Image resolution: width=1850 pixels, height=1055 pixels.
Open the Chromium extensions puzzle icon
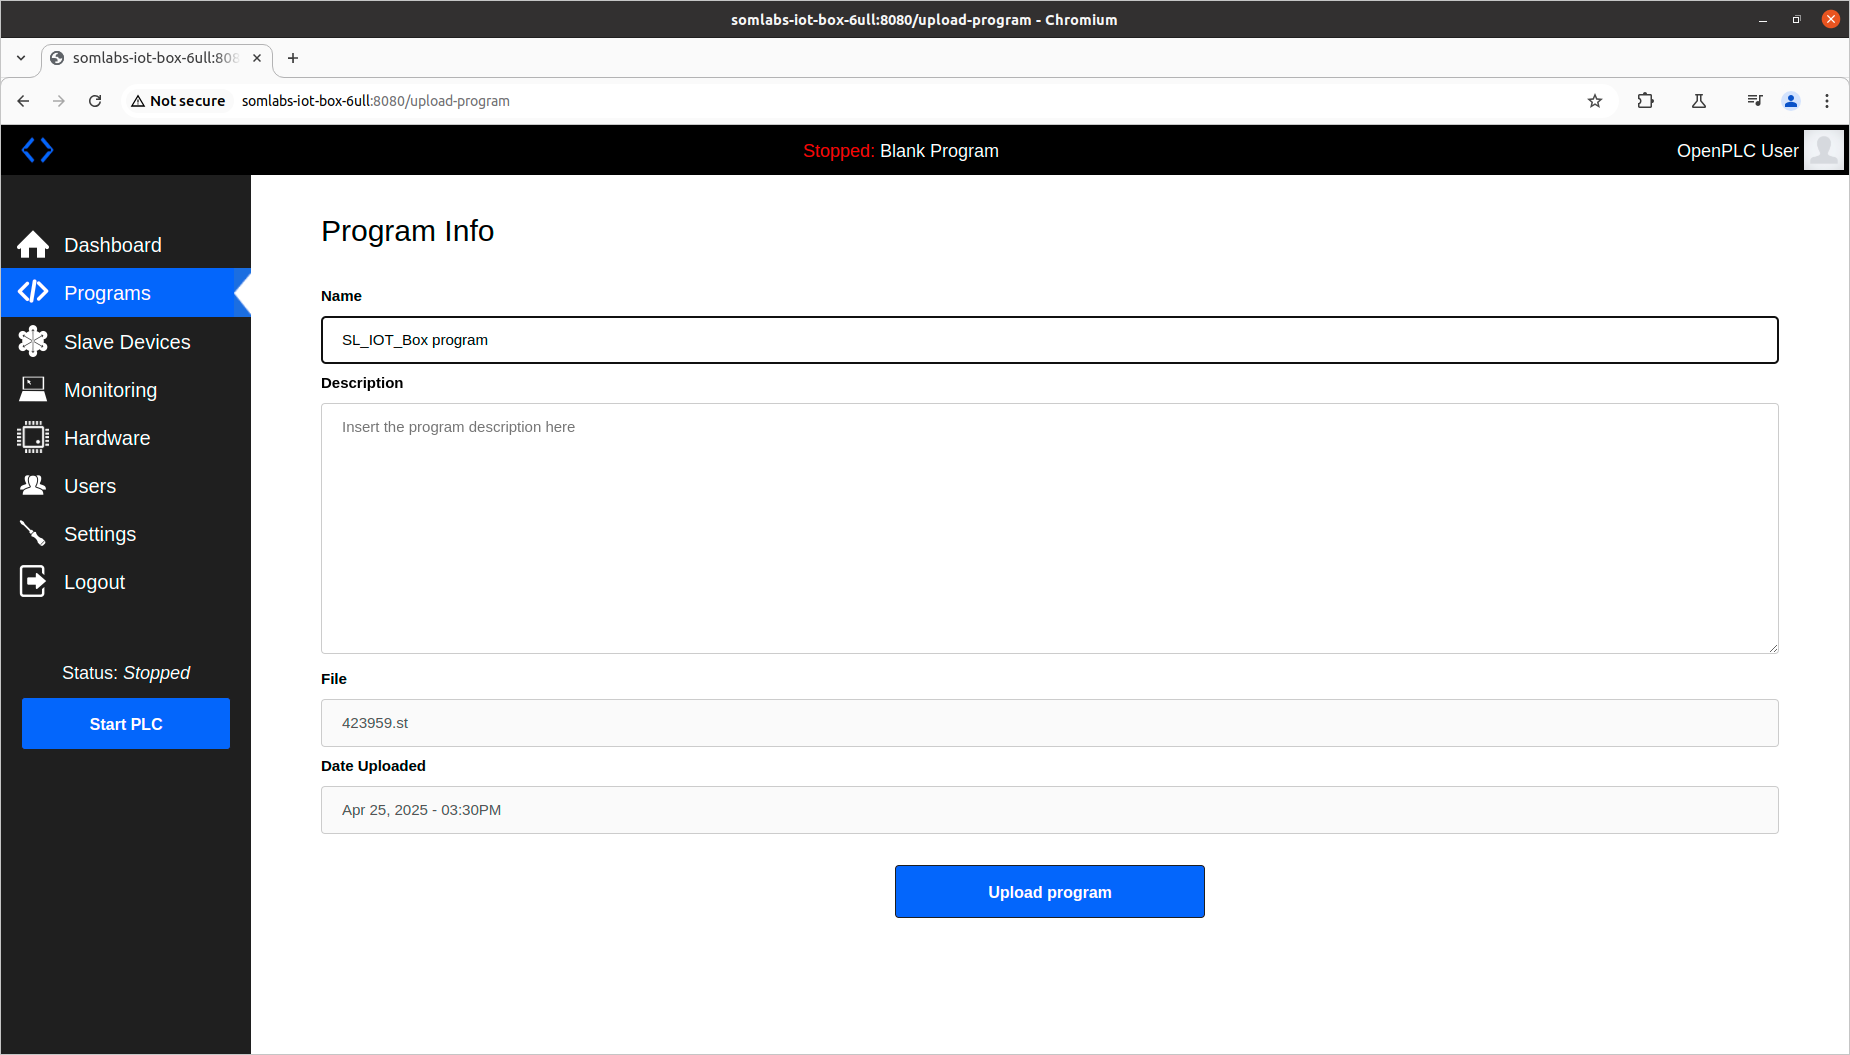point(1645,101)
